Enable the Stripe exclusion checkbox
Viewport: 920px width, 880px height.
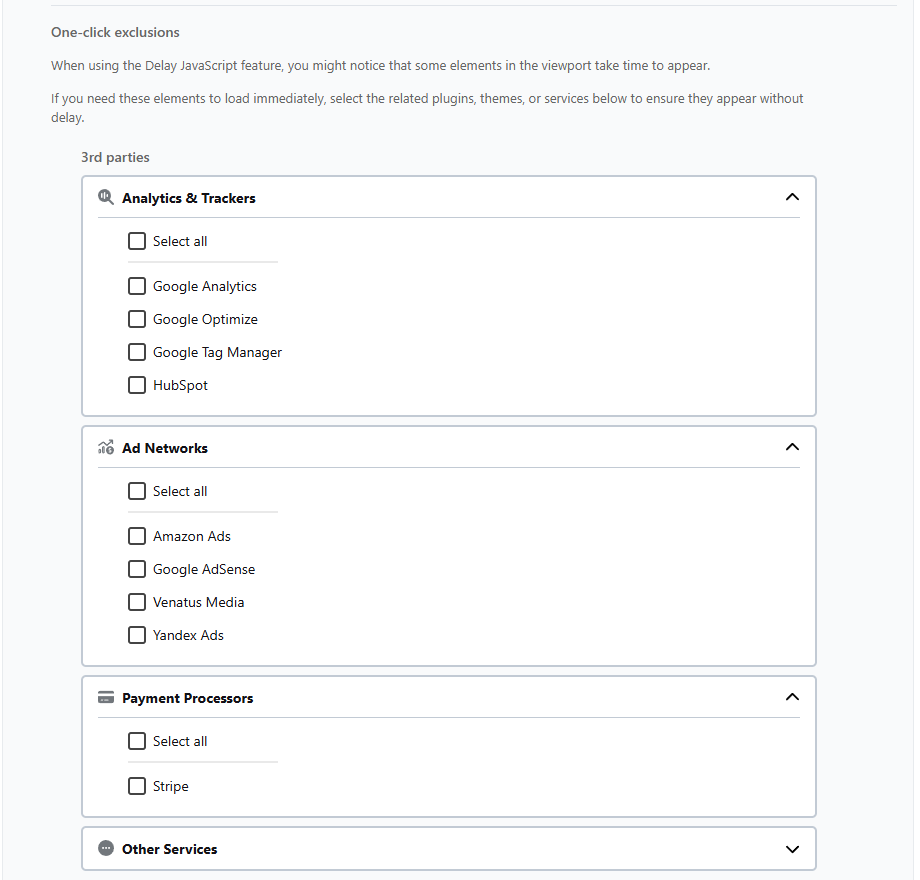click(137, 786)
